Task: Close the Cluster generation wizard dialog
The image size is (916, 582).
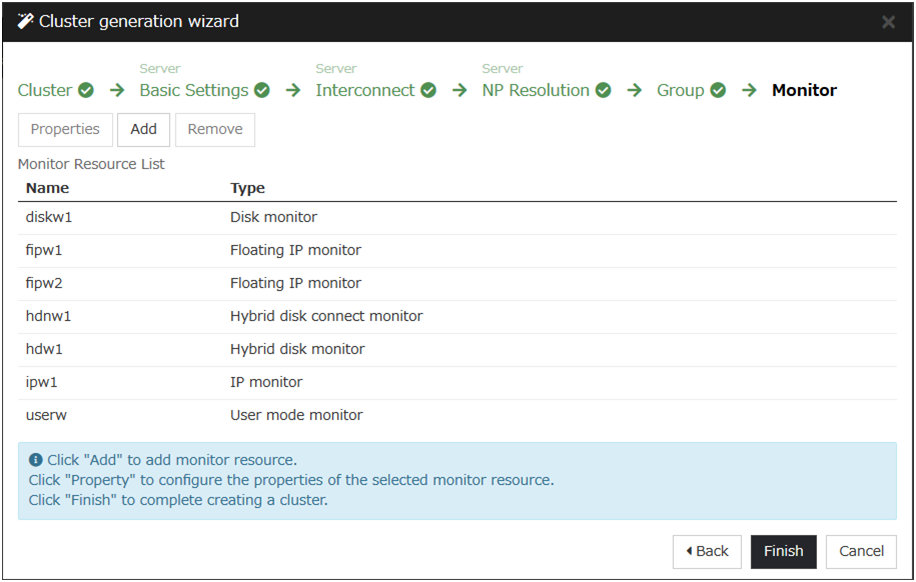Action: [x=888, y=22]
